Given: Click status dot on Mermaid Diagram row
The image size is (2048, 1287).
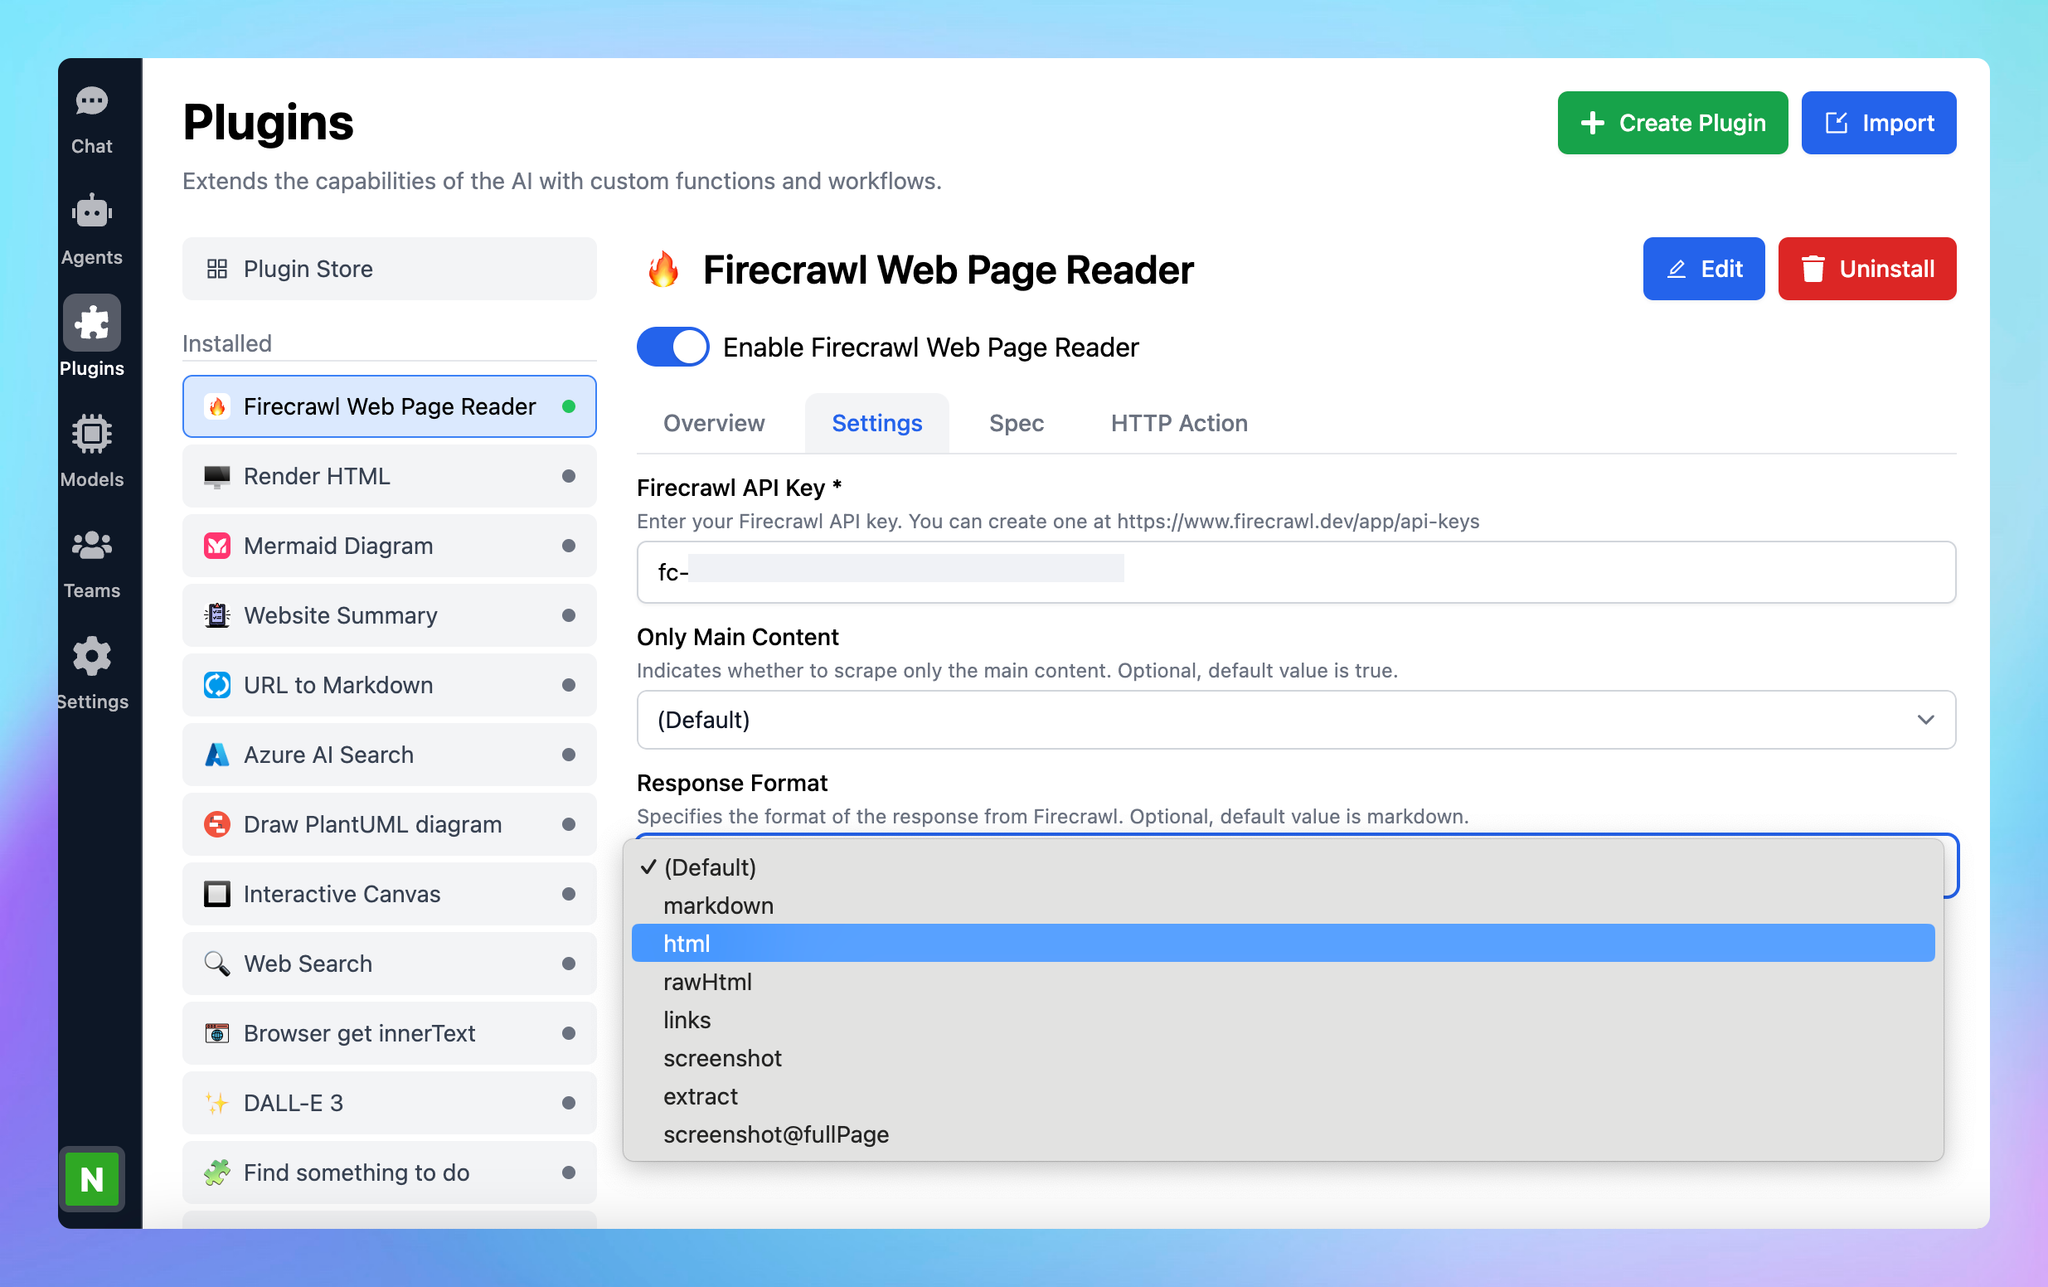Looking at the screenshot, I should click(569, 546).
